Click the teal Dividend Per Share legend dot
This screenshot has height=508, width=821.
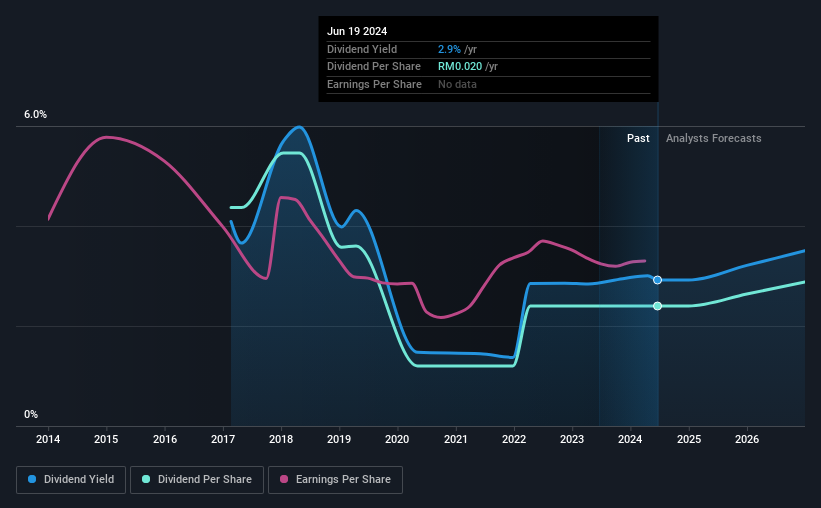click(x=146, y=479)
